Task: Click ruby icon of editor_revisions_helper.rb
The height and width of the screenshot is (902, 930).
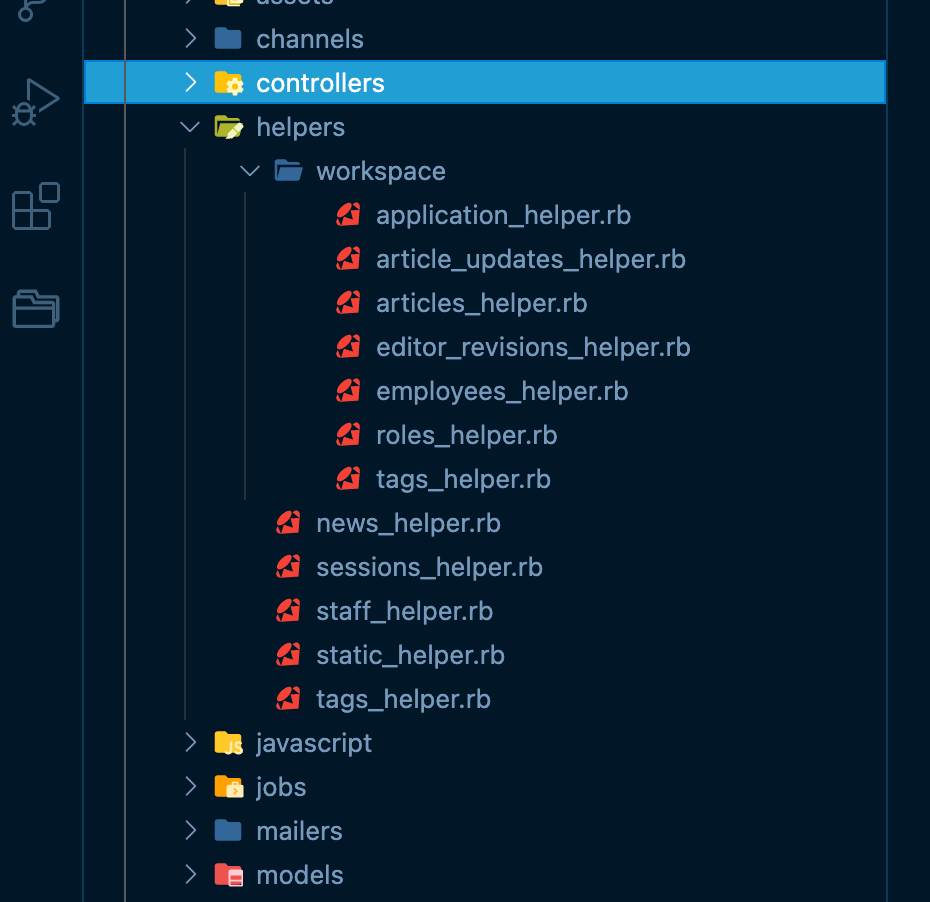Action: pyautogui.click(x=348, y=346)
